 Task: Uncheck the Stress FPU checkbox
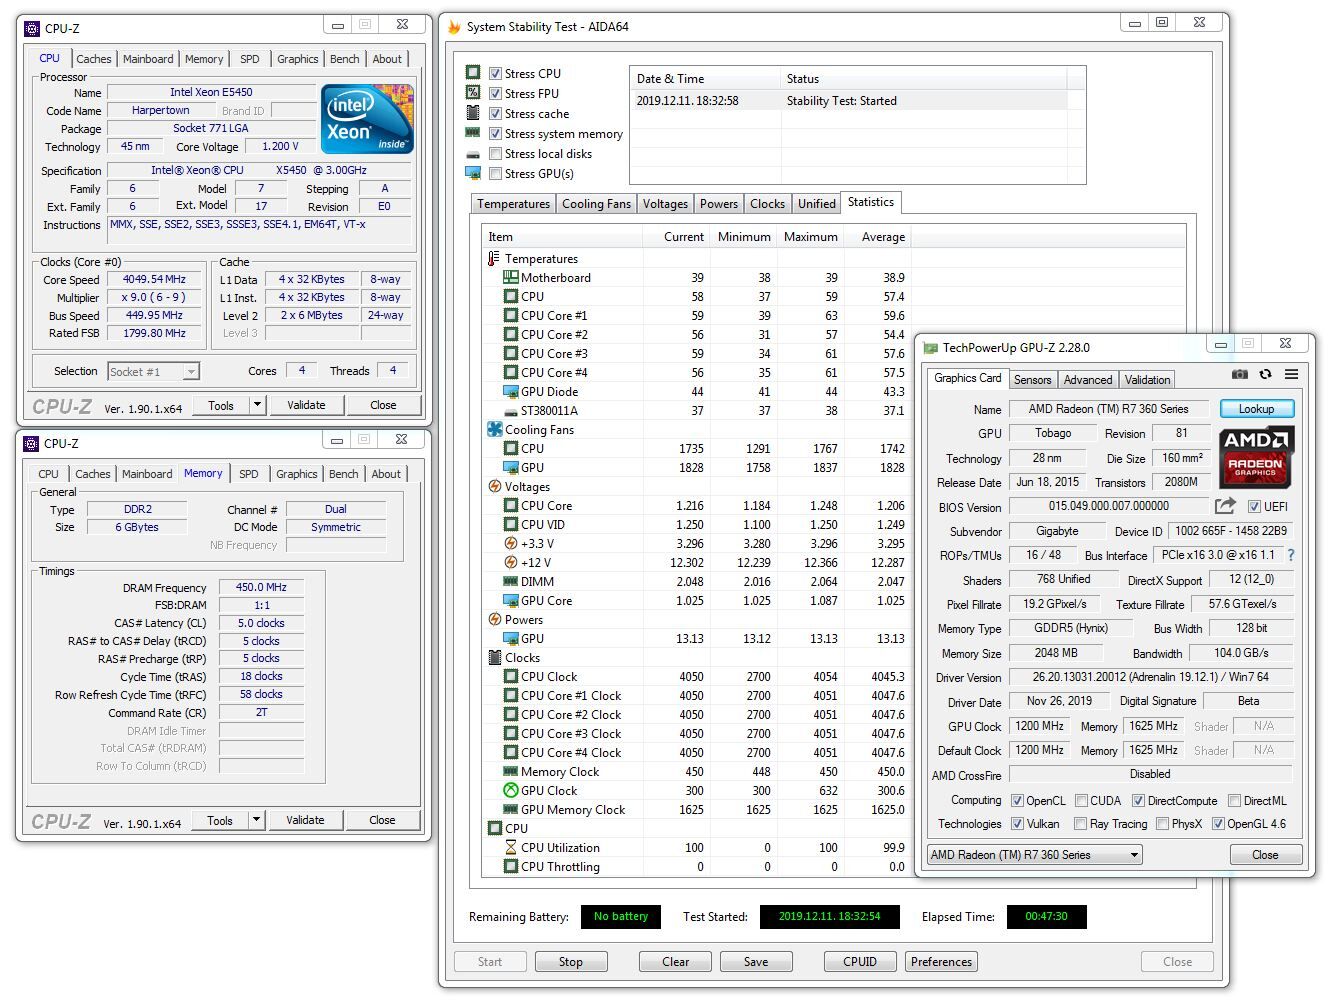(x=495, y=93)
